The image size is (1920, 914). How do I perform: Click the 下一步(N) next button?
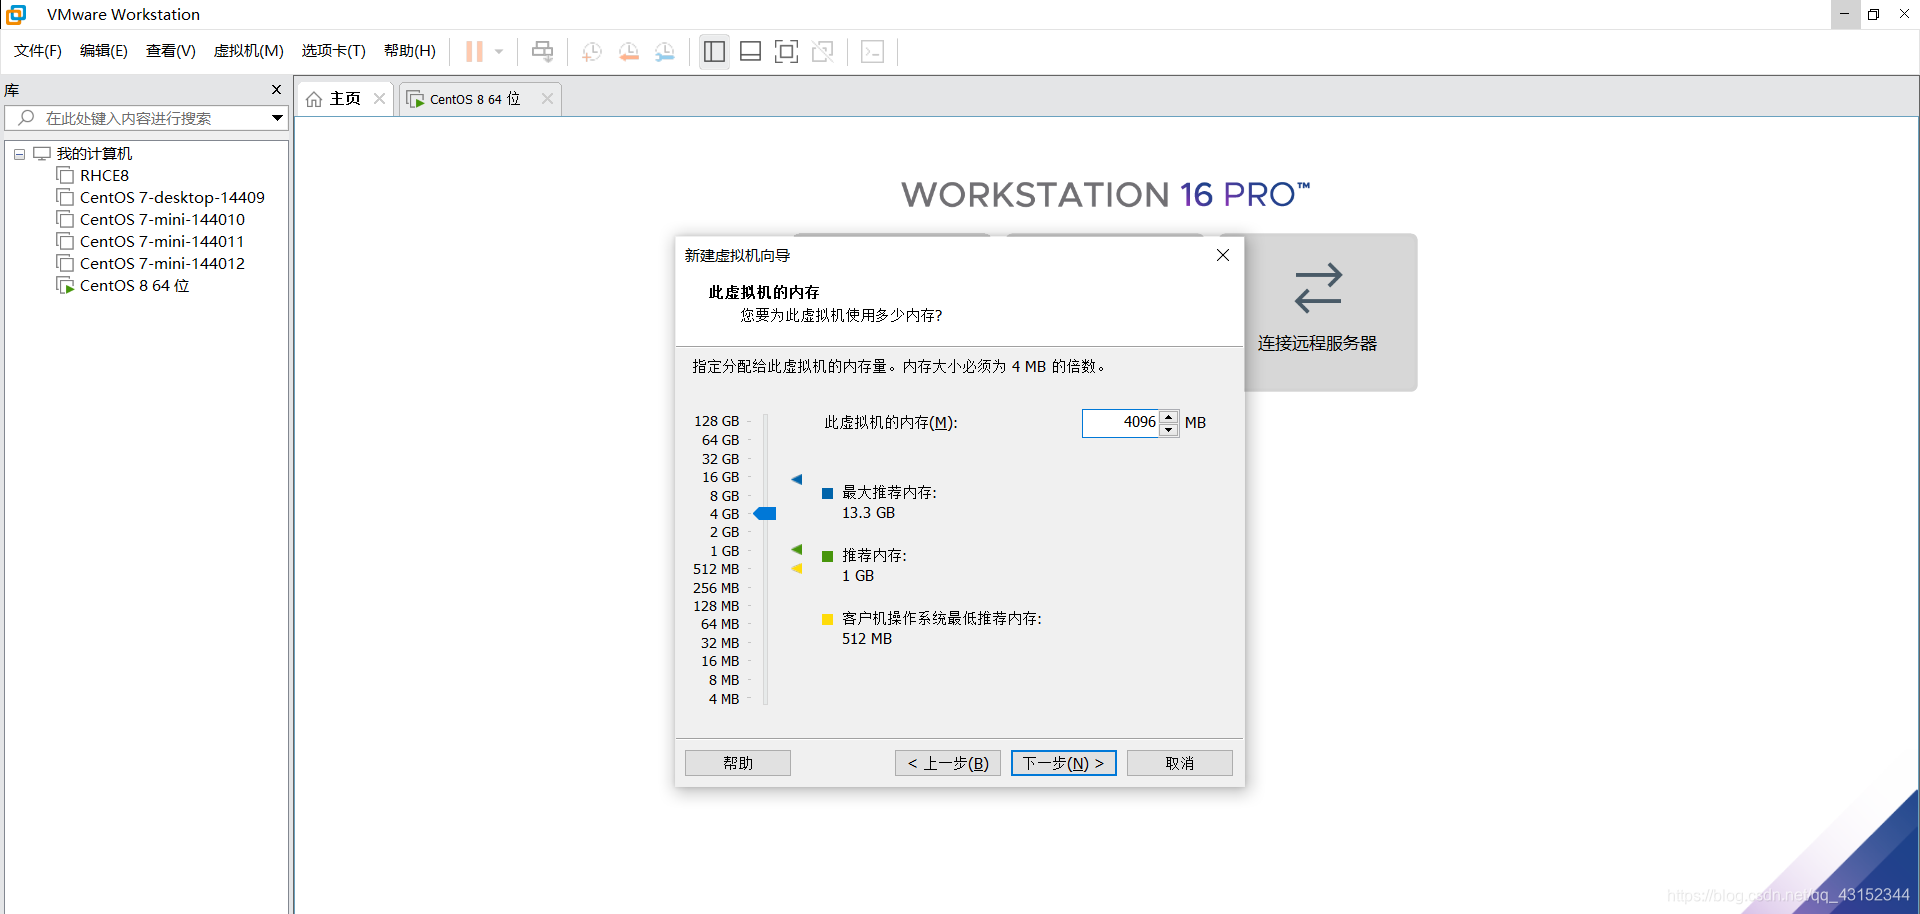coord(1064,763)
